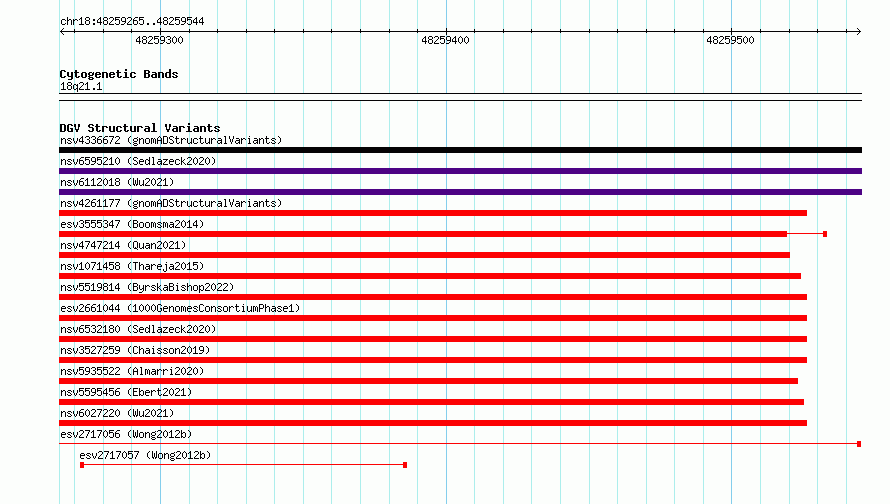Click the red bar for nsv4747214
Image resolution: width=890 pixels, height=504 pixels.
click(425, 255)
